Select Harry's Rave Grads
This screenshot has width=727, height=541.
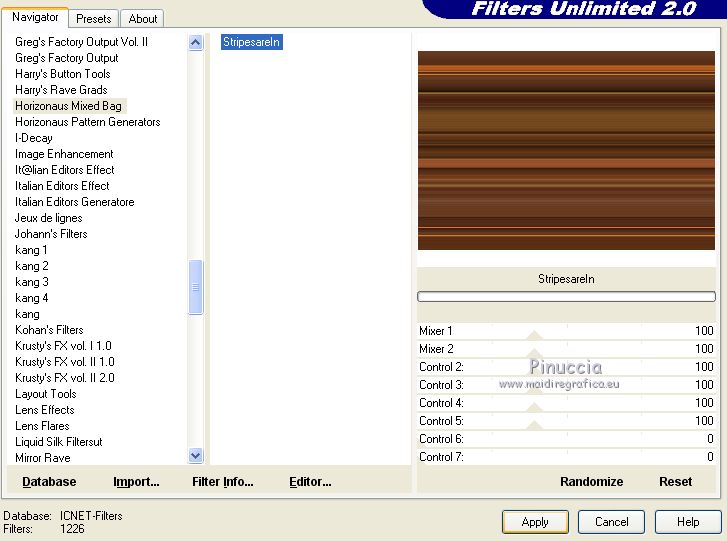click(x=61, y=90)
